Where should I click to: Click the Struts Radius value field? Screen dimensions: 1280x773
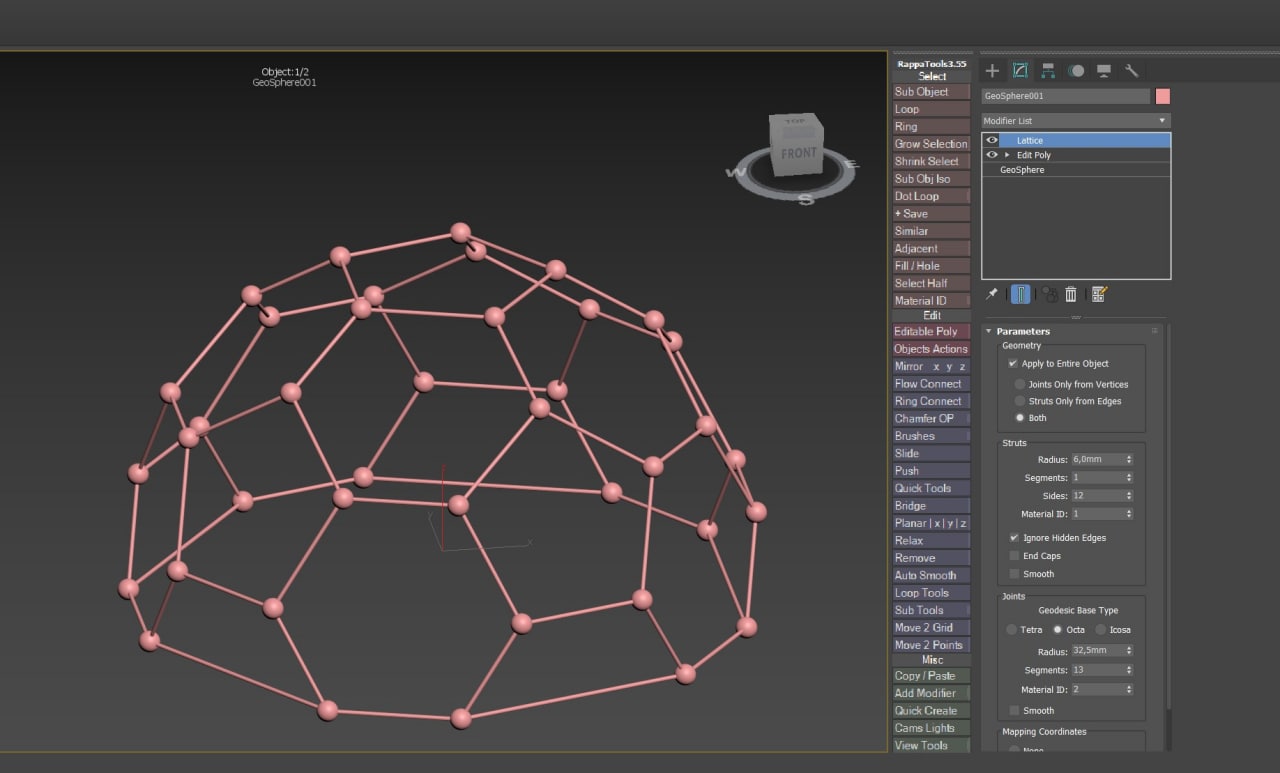pos(1097,459)
